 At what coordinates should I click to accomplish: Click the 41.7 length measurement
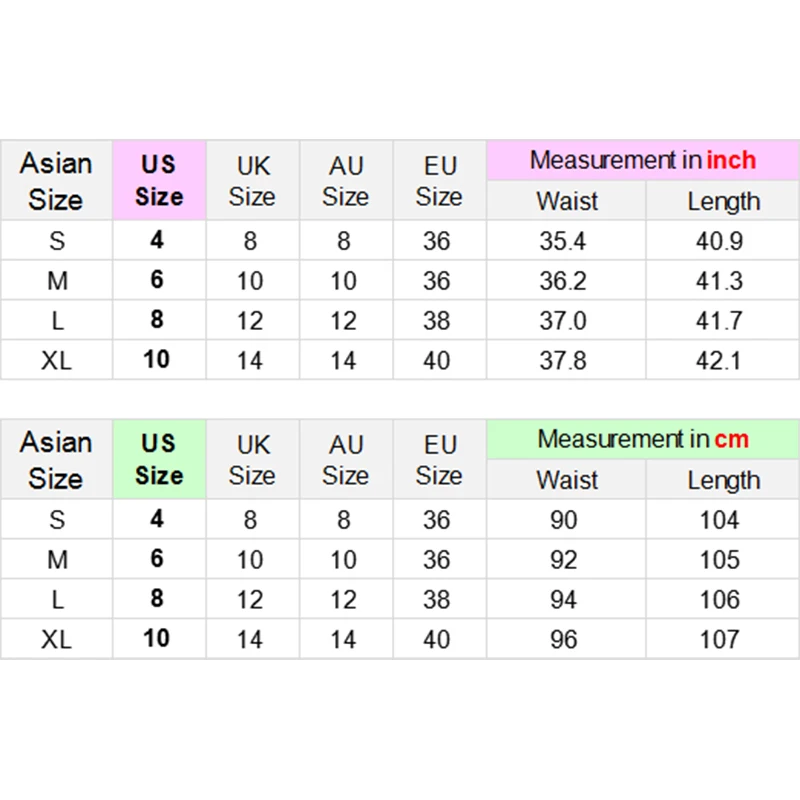click(720, 321)
